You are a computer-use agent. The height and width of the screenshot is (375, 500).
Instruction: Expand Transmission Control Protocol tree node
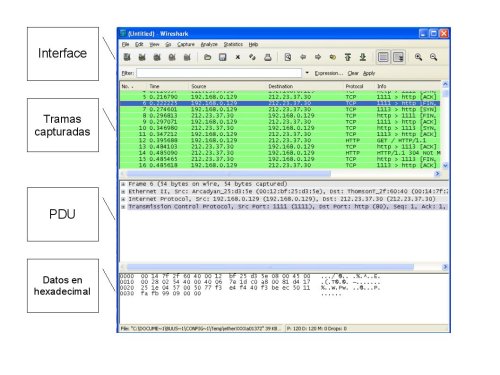click(x=123, y=207)
